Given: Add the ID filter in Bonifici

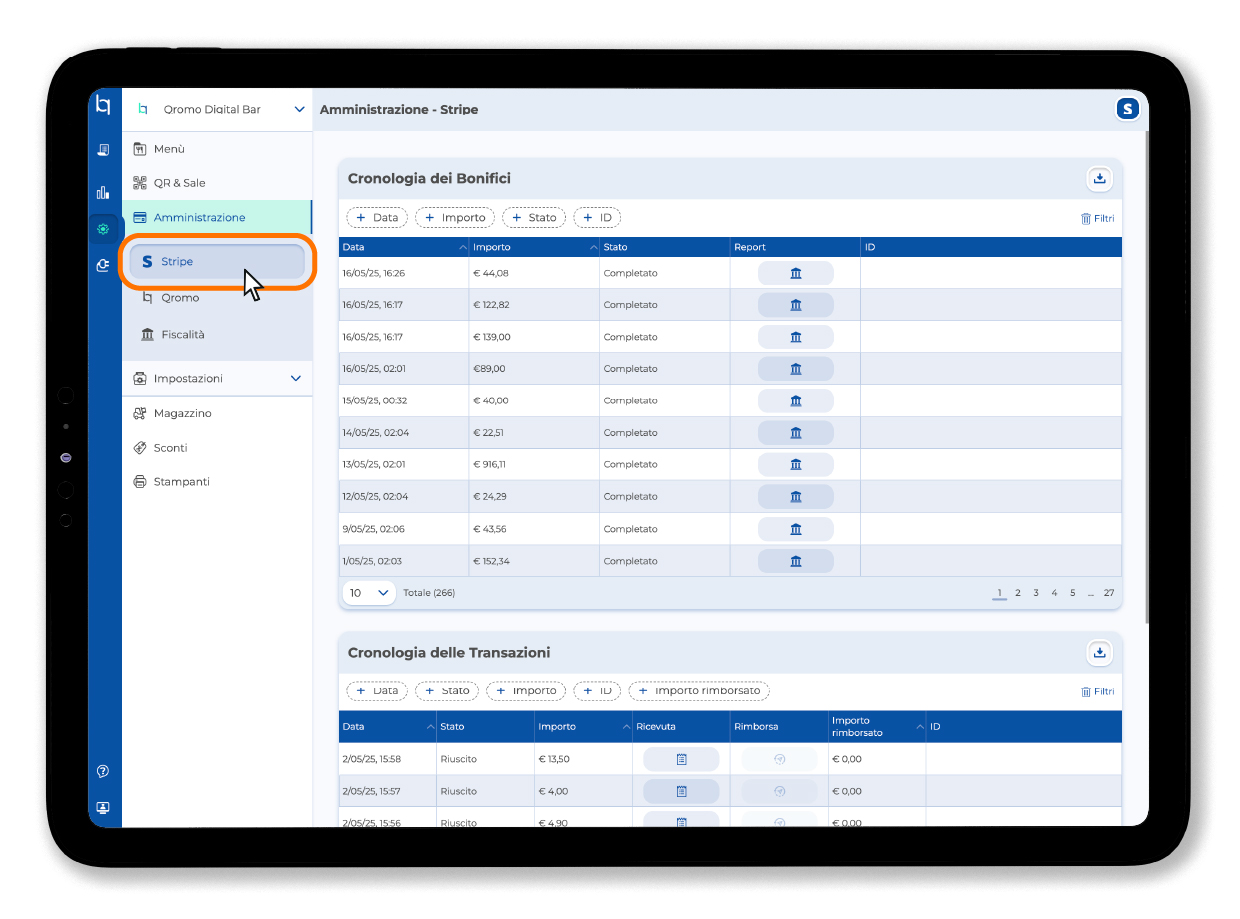Looking at the screenshot, I should (597, 217).
